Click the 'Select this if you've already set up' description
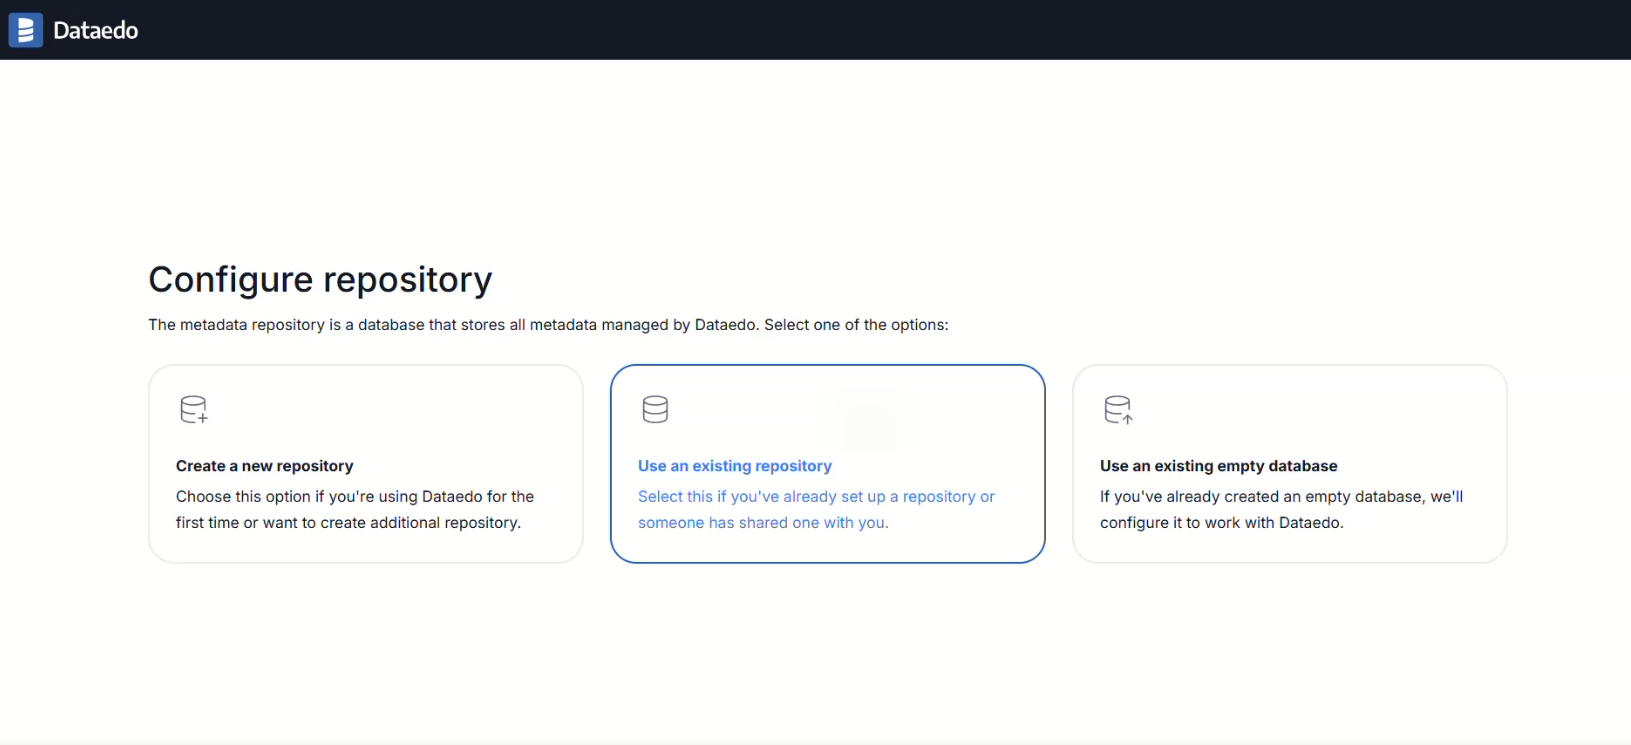The width and height of the screenshot is (1631, 745). [816, 509]
